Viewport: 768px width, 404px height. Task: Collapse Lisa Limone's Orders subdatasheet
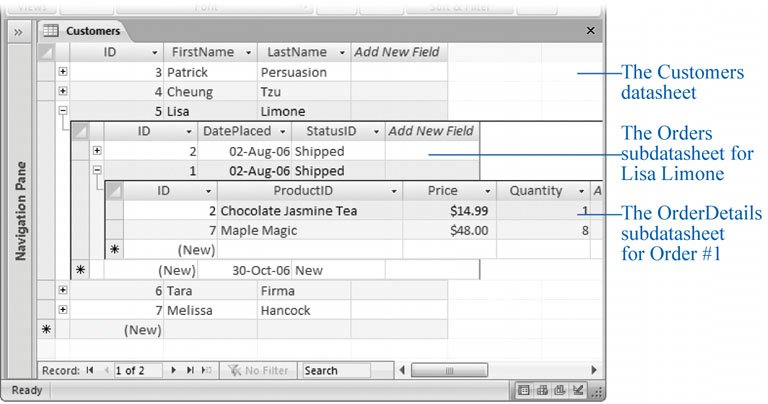click(x=63, y=112)
